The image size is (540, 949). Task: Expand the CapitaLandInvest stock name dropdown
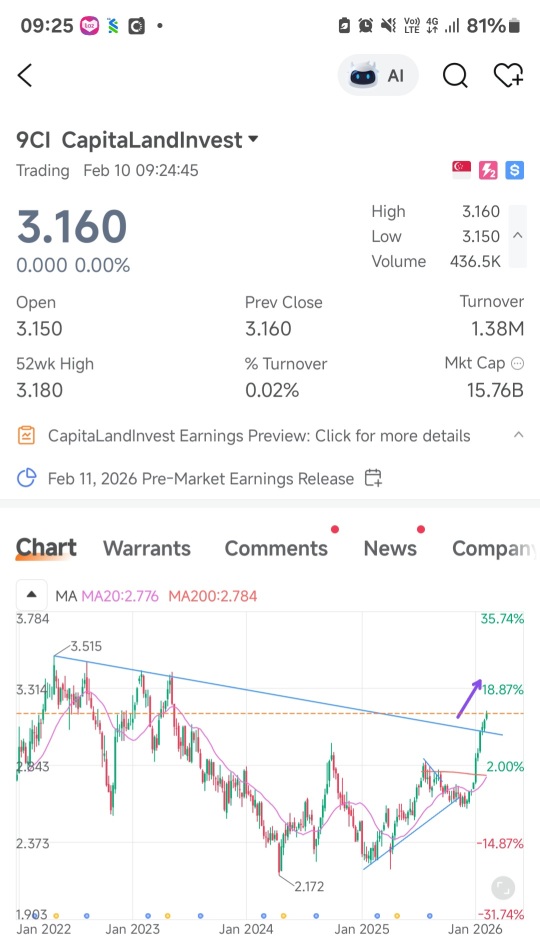coord(253,139)
